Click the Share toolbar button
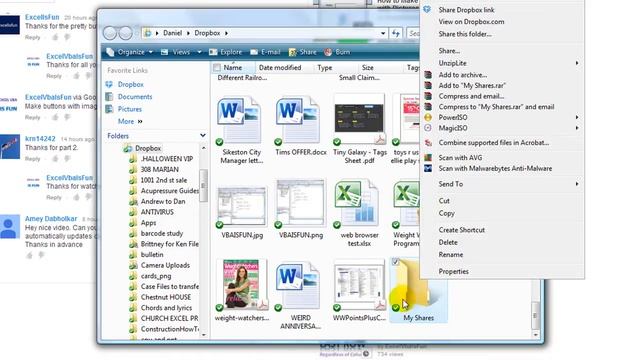The height and width of the screenshot is (360, 640). click(302, 52)
